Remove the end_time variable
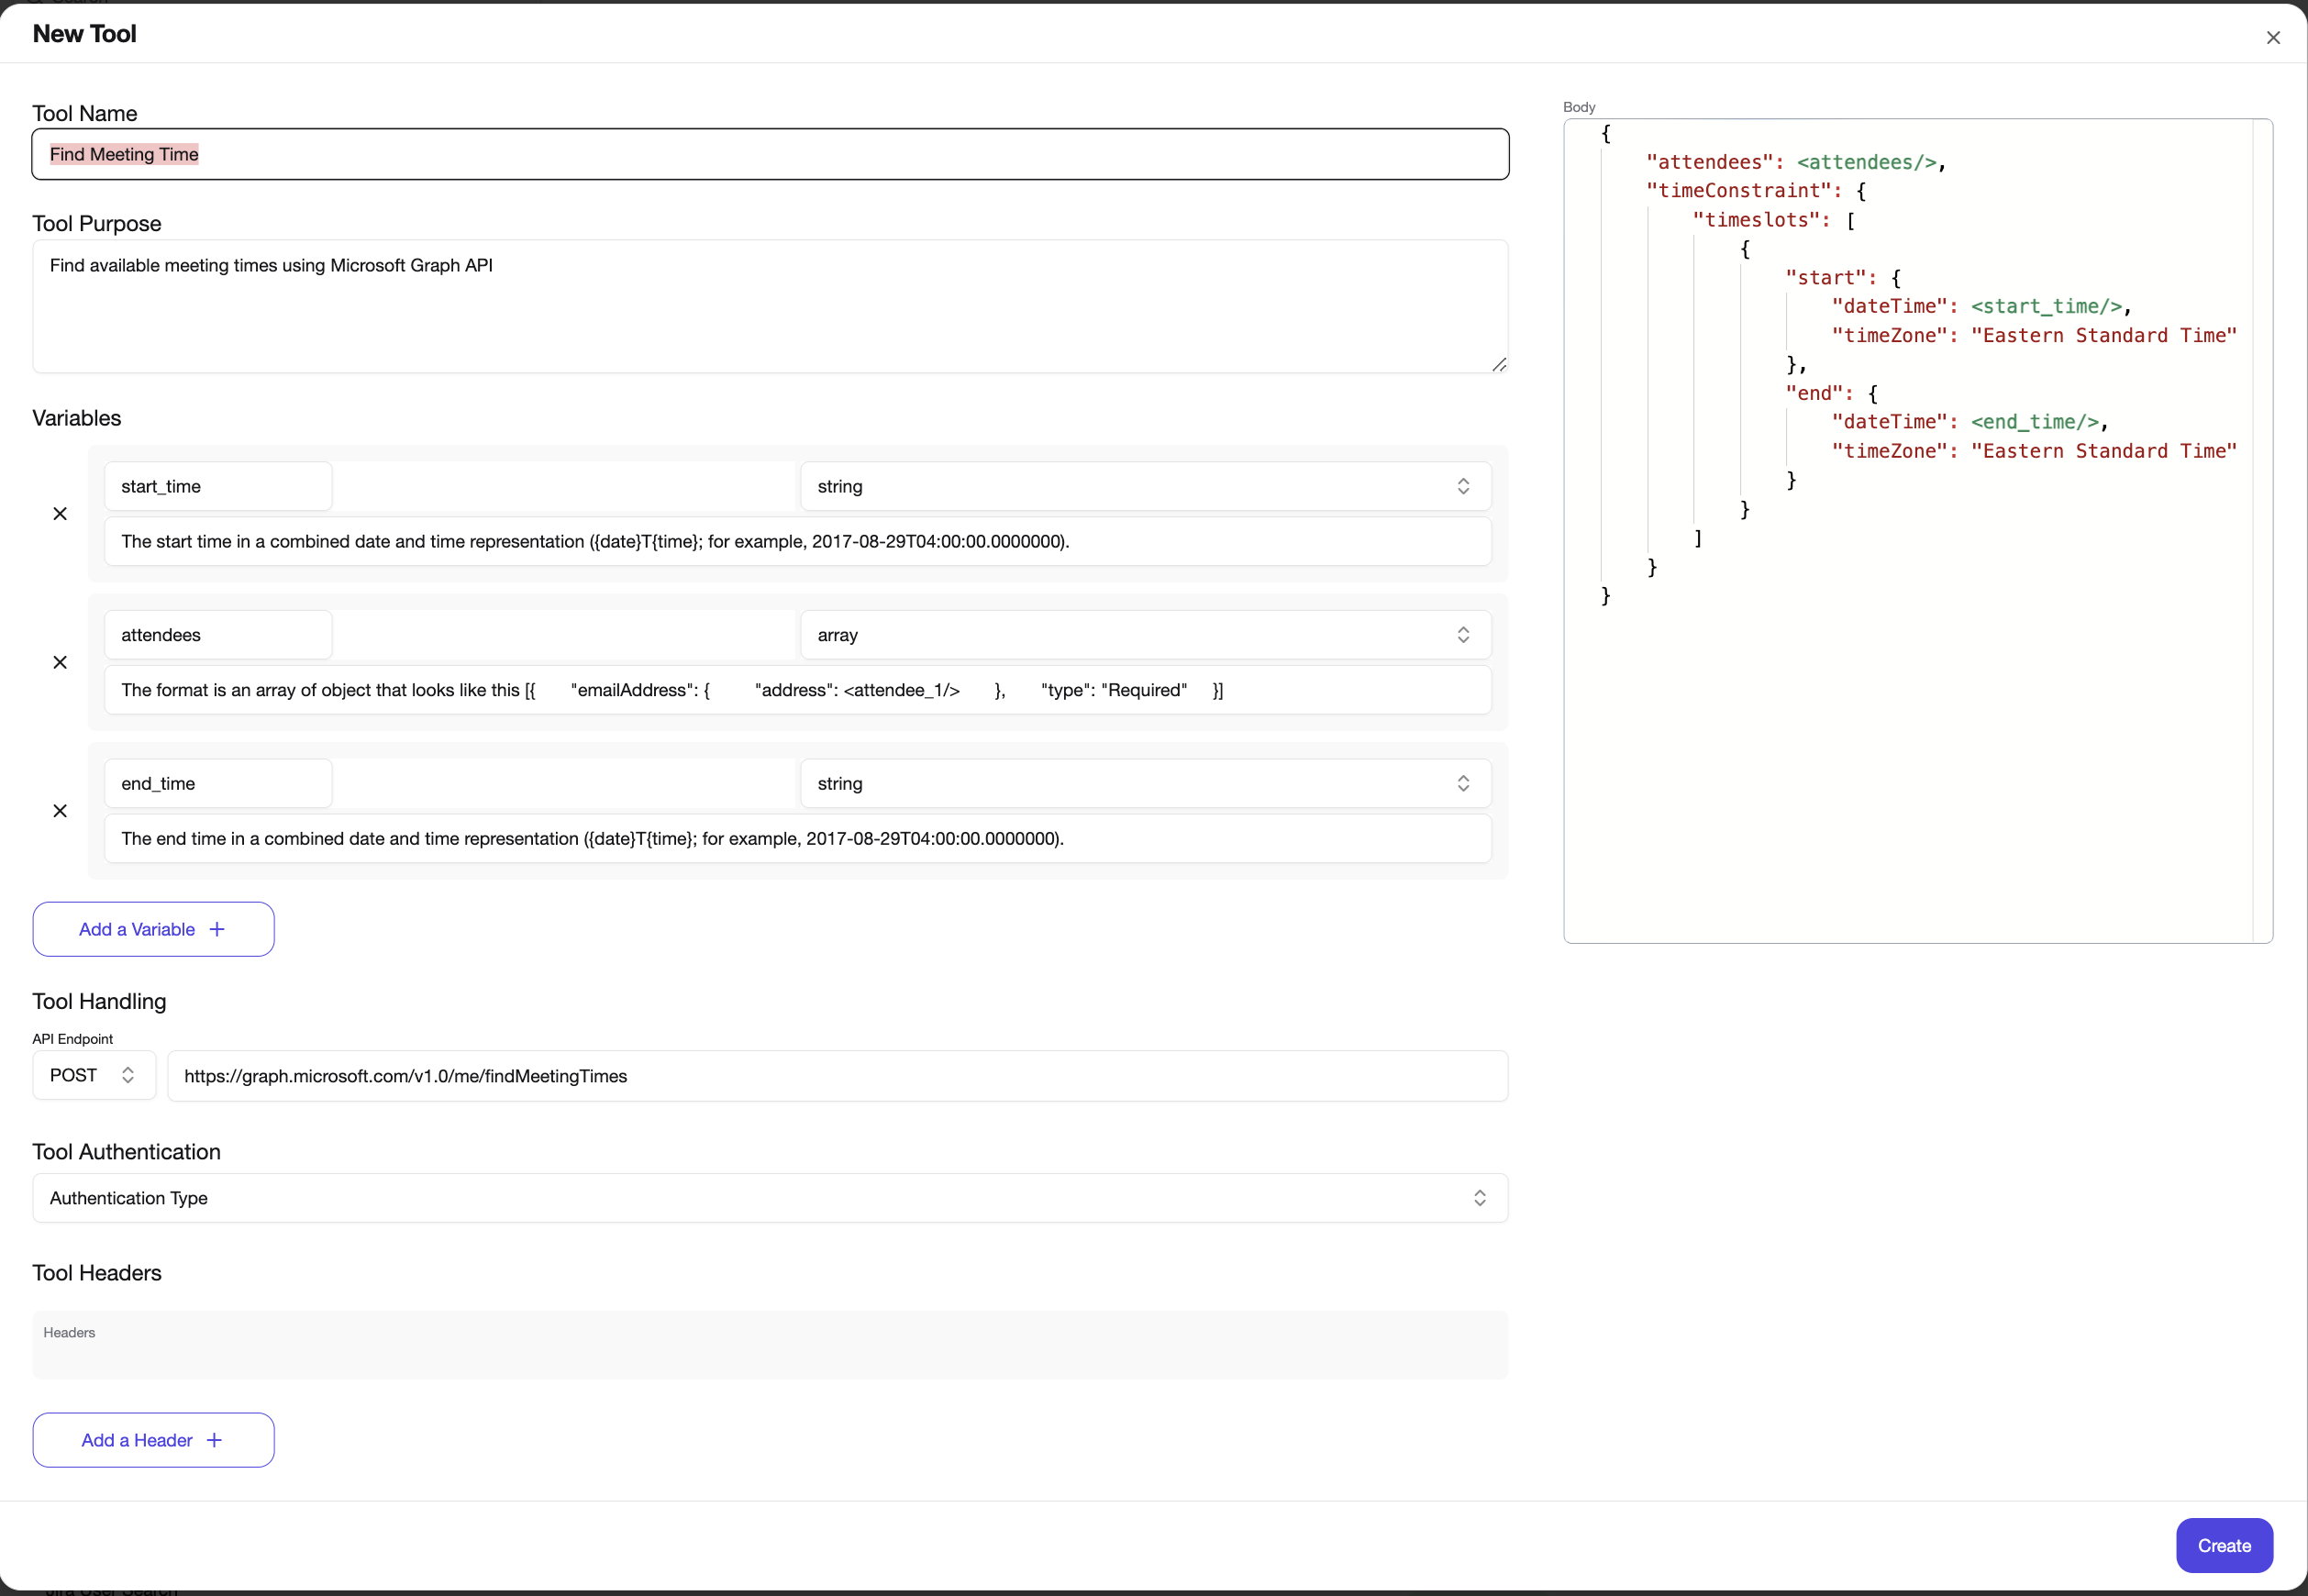Image resolution: width=2308 pixels, height=1596 pixels. click(x=60, y=811)
